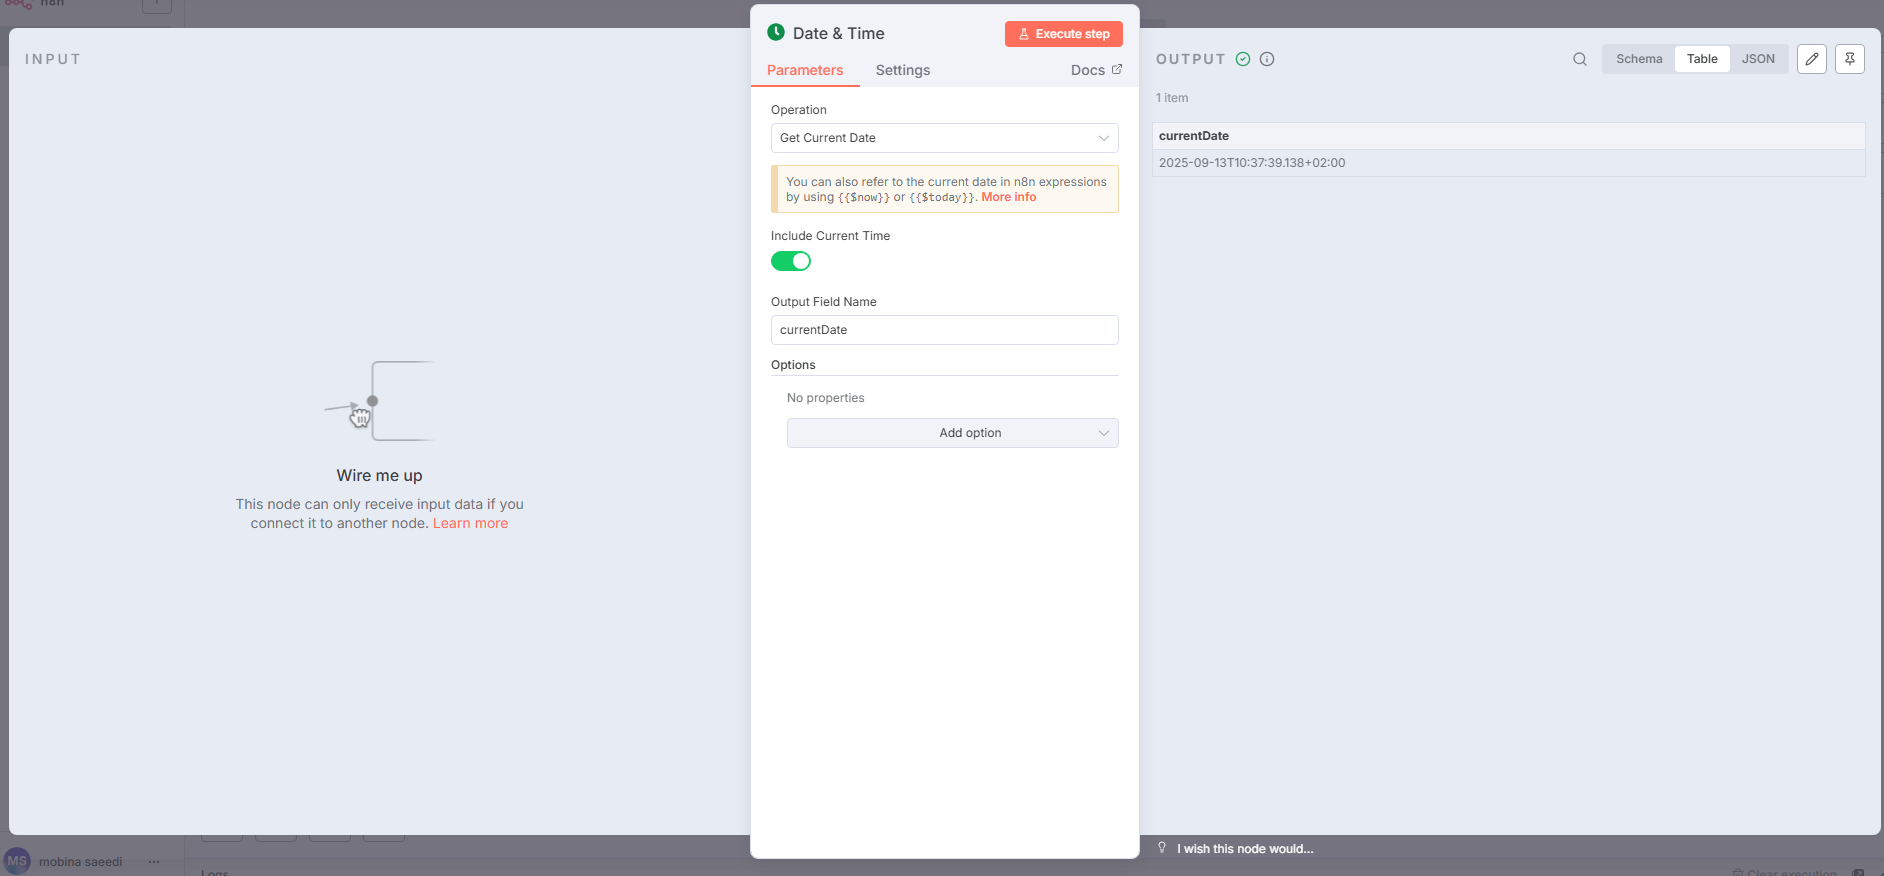Open the More info link
This screenshot has width=1884, height=876.
[x=1008, y=197]
